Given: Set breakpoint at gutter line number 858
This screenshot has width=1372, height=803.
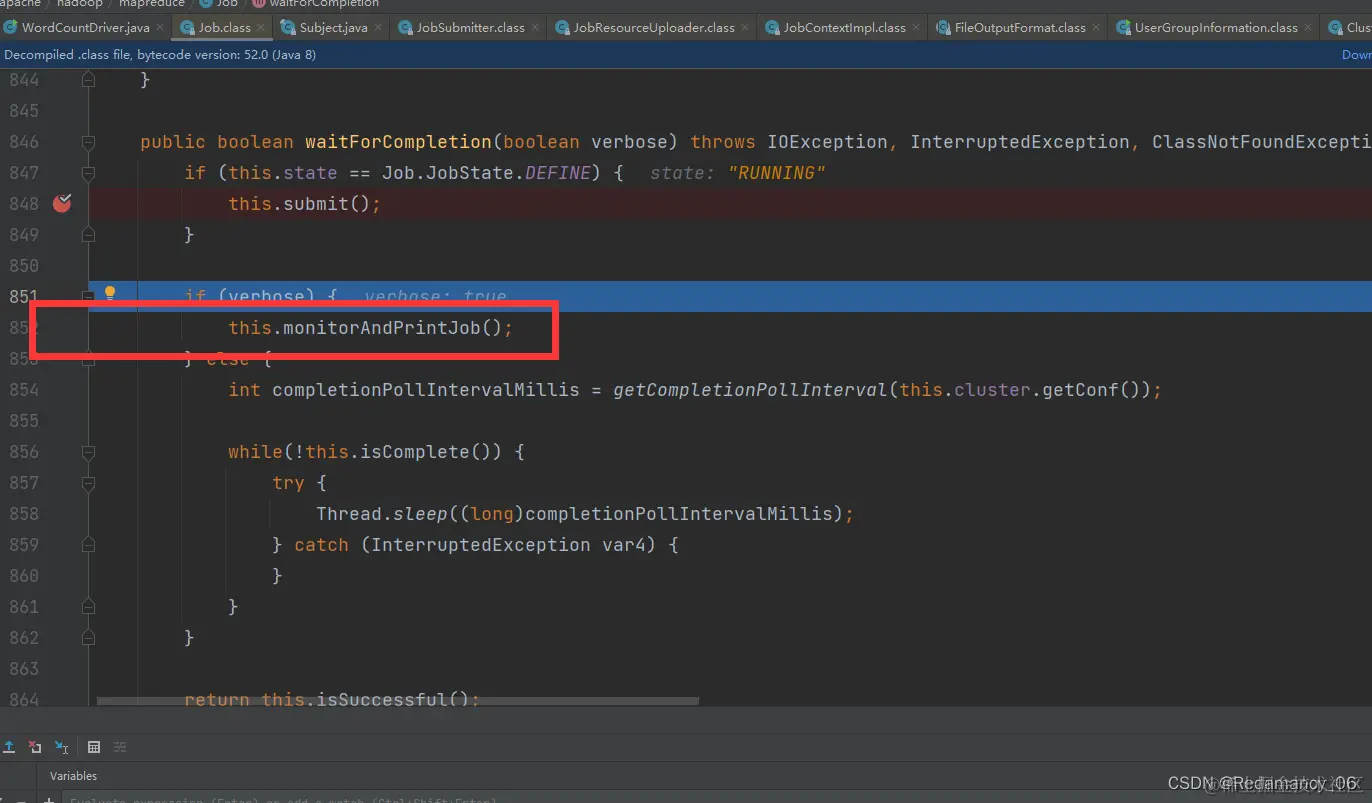Looking at the screenshot, I should point(24,514).
